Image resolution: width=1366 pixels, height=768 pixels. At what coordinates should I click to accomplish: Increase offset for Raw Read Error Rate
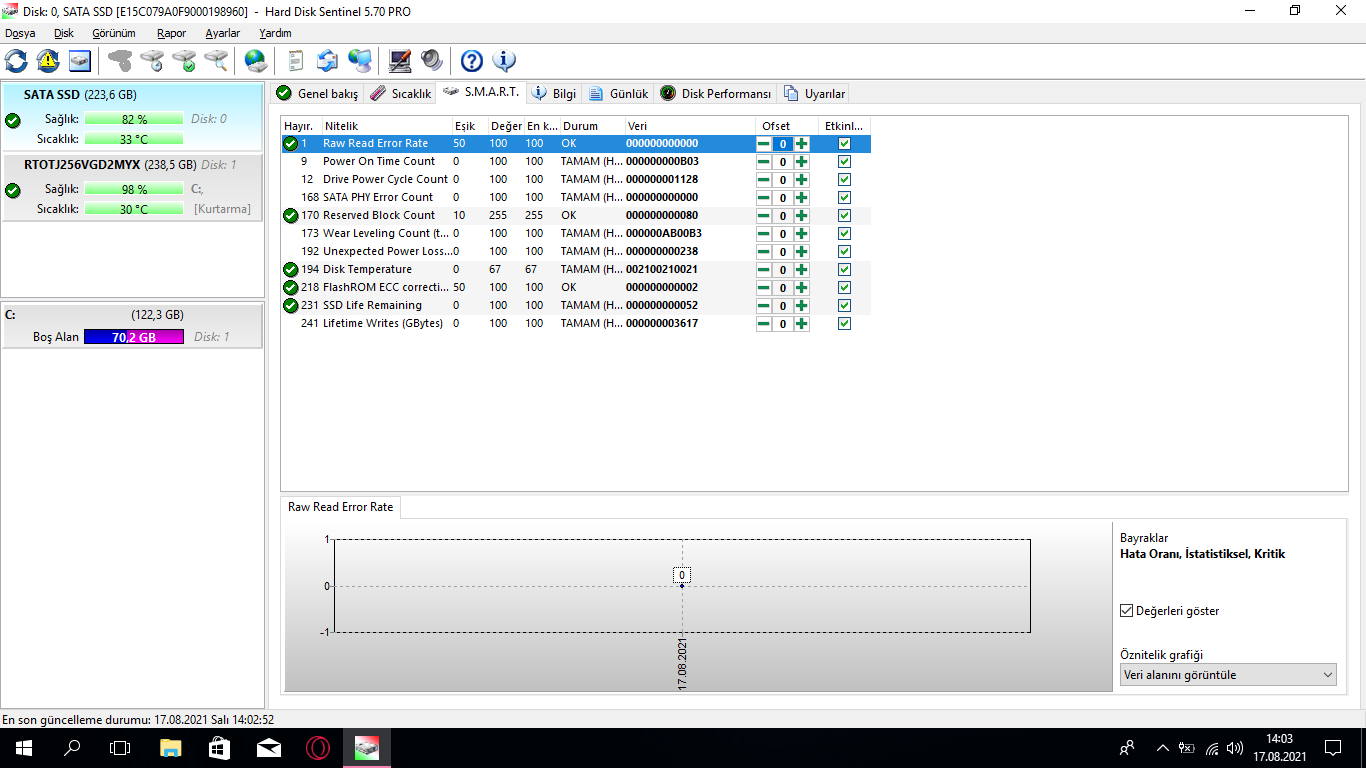click(x=802, y=144)
